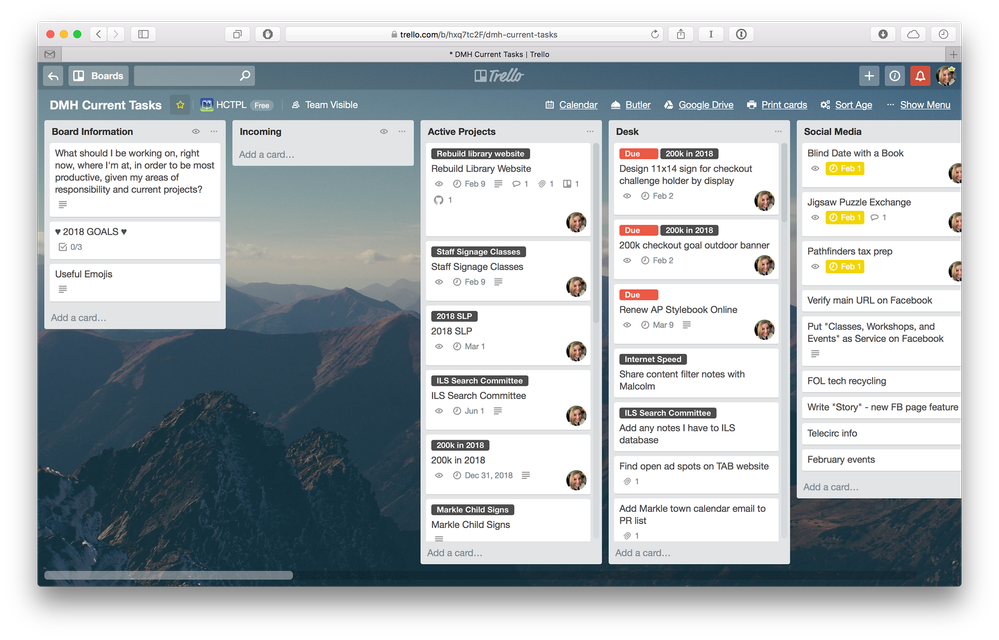Click Show Menu
This screenshot has width=999, height=640.
point(918,105)
